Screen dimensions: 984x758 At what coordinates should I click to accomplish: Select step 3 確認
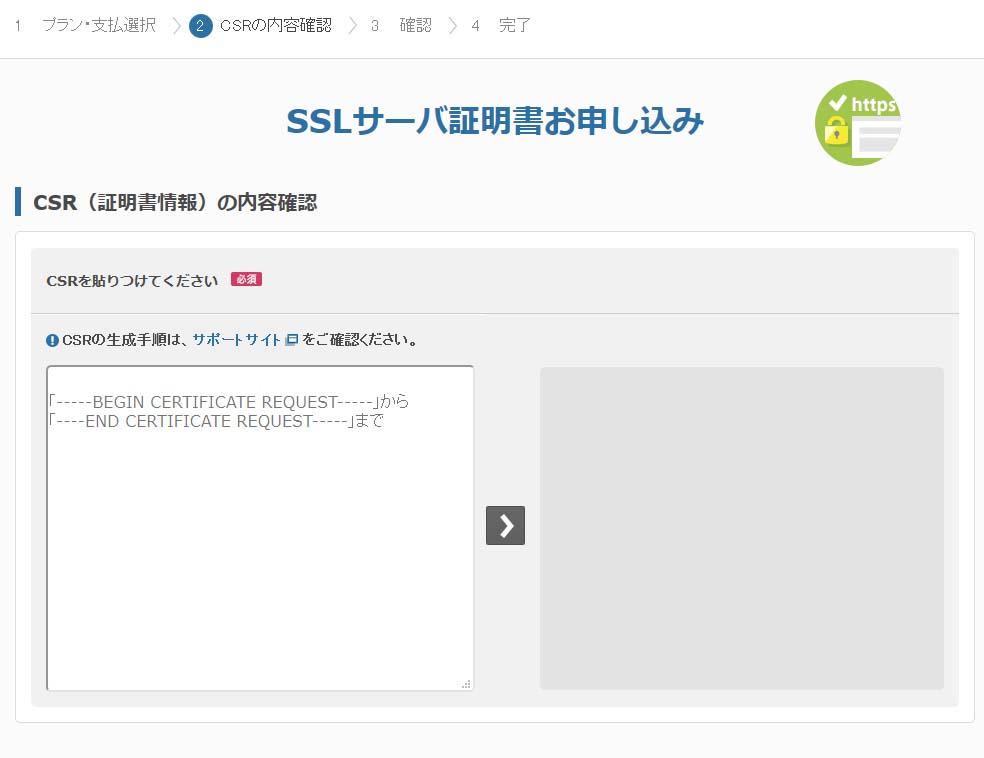(402, 25)
